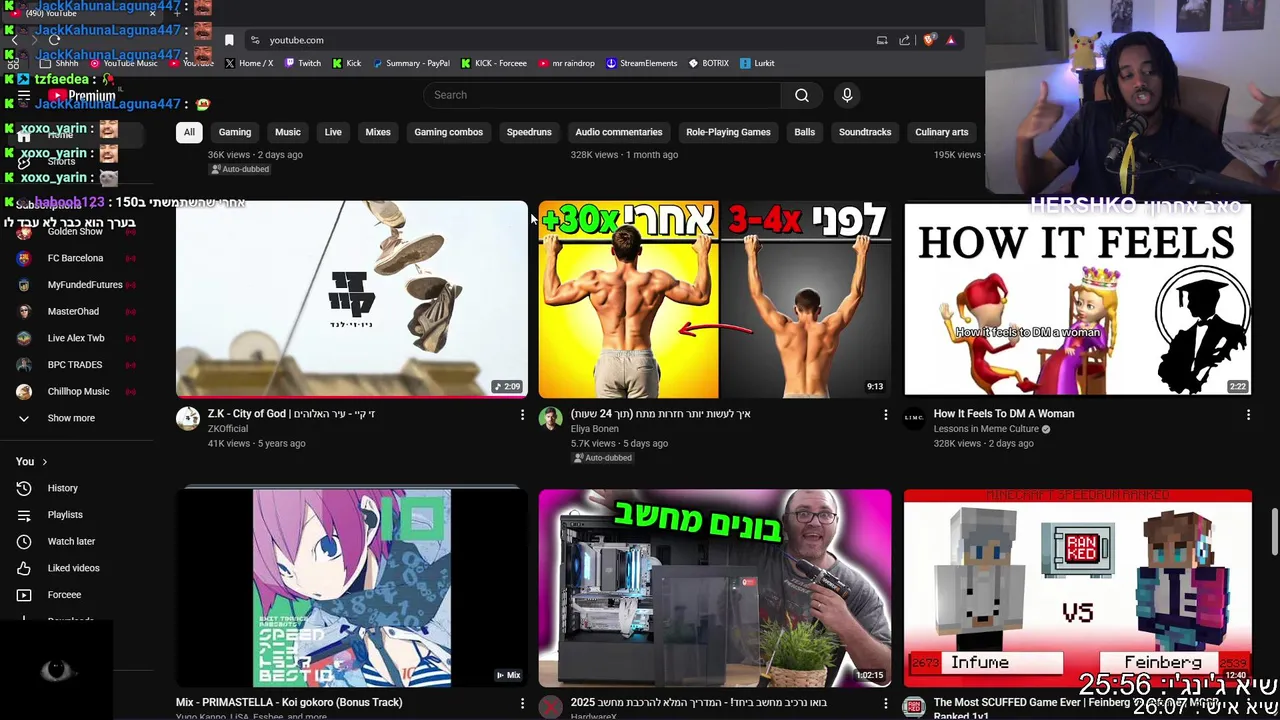Click title How It Feels To DM A Woman
The height and width of the screenshot is (720, 1280).
click(x=1004, y=413)
